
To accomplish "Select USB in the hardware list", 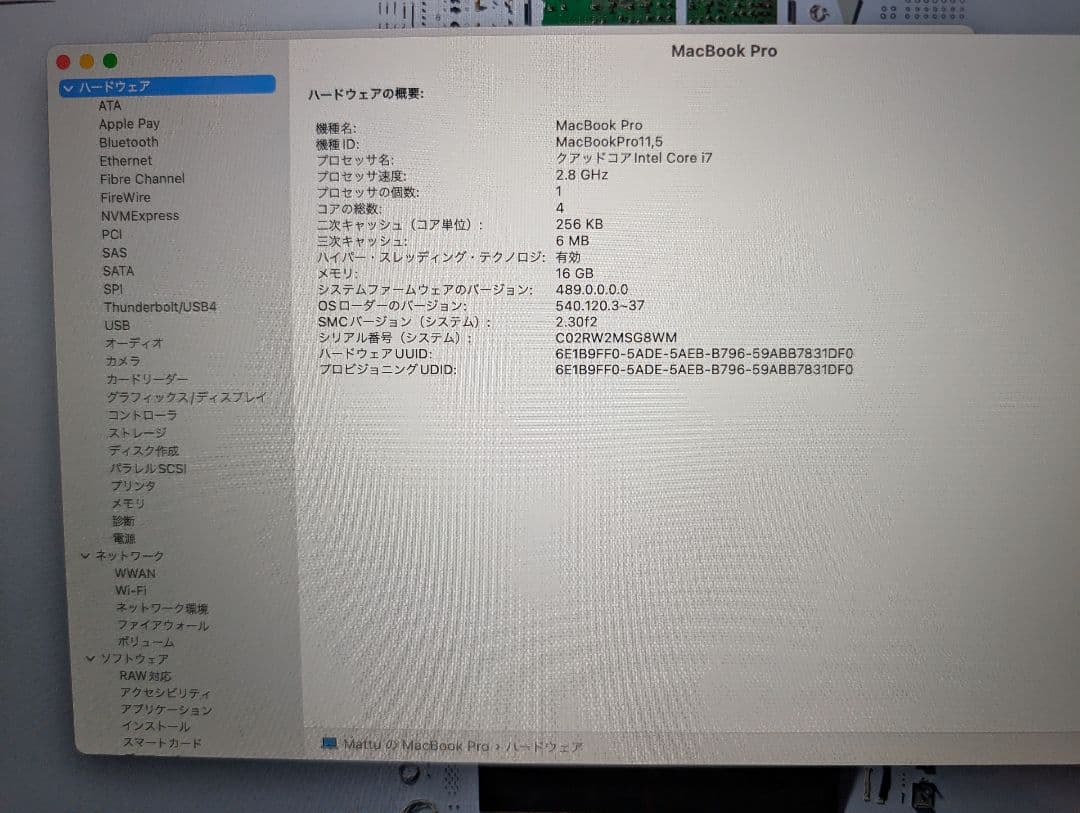I will pos(117,325).
